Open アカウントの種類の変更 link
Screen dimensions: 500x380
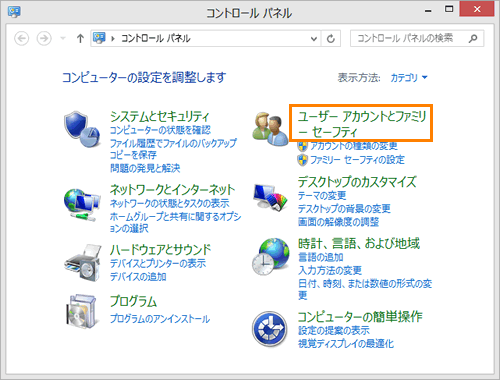pyautogui.click(x=354, y=146)
